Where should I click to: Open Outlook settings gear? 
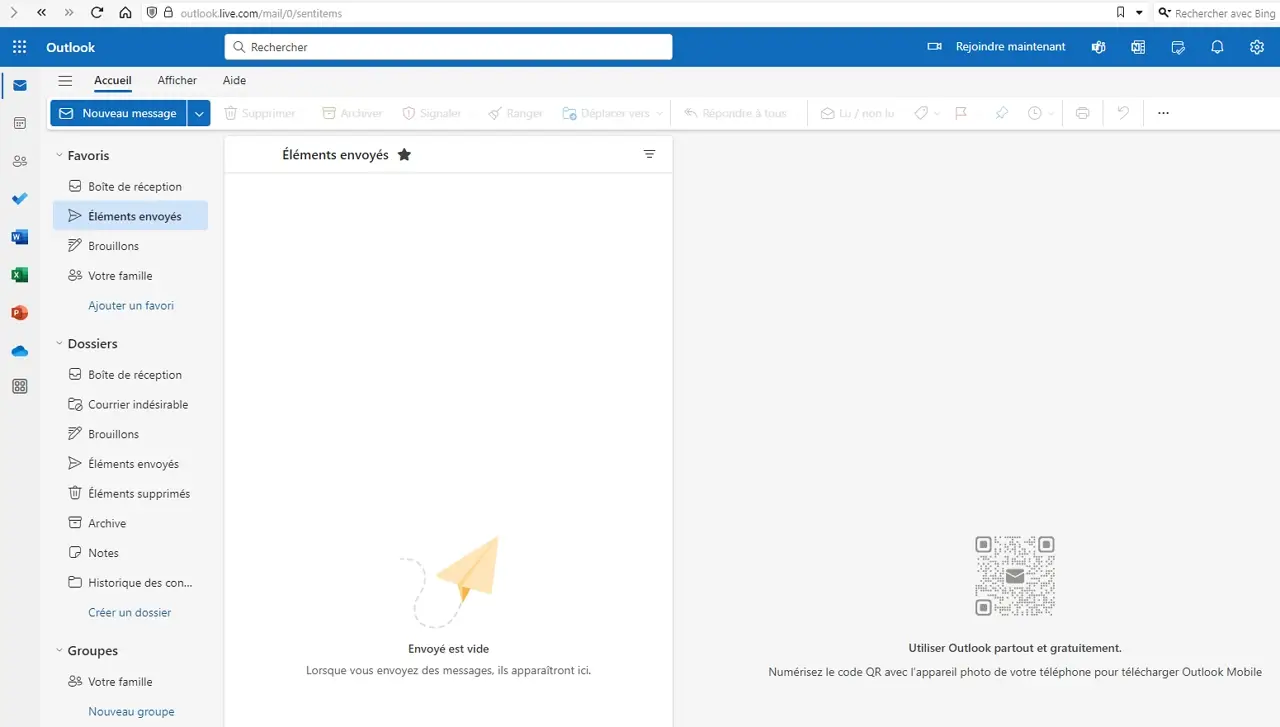[x=1257, y=47]
